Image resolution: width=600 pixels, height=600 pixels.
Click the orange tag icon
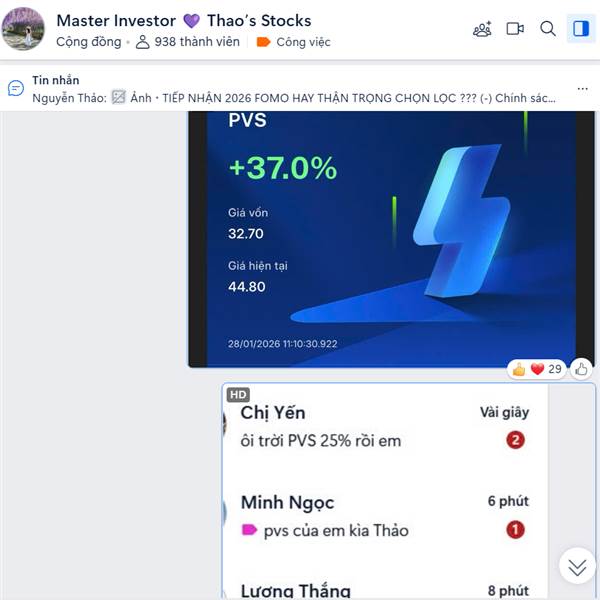coord(263,42)
